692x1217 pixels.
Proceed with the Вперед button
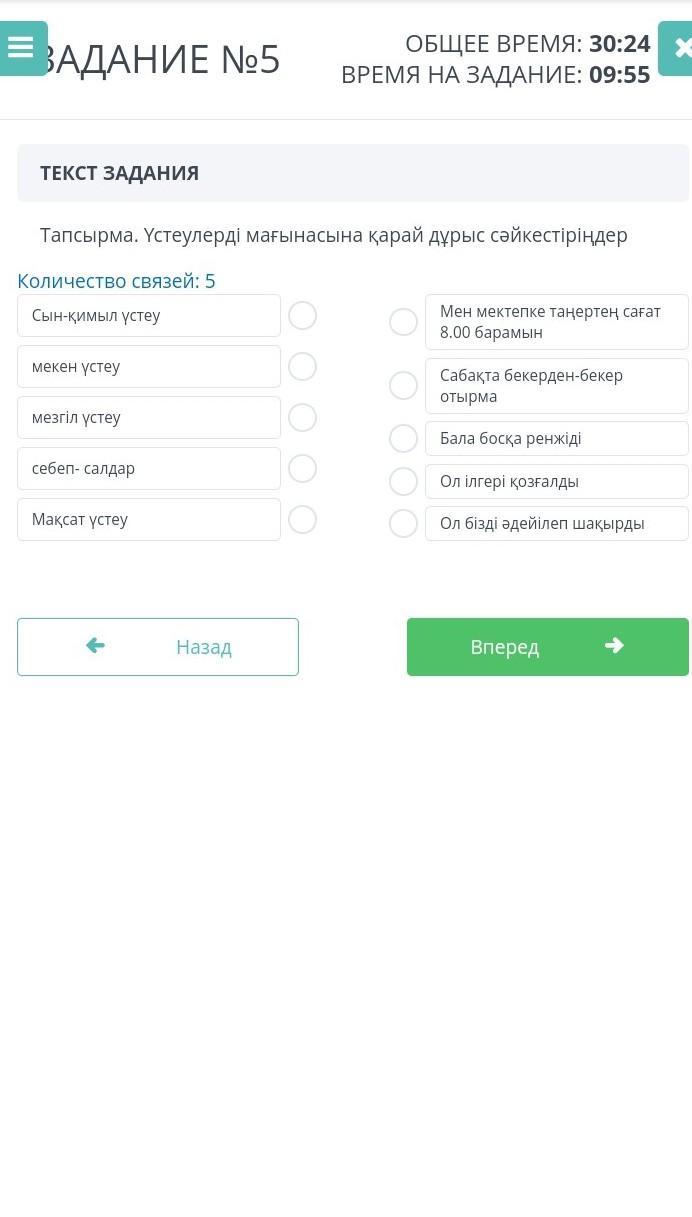(x=547, y=647)
